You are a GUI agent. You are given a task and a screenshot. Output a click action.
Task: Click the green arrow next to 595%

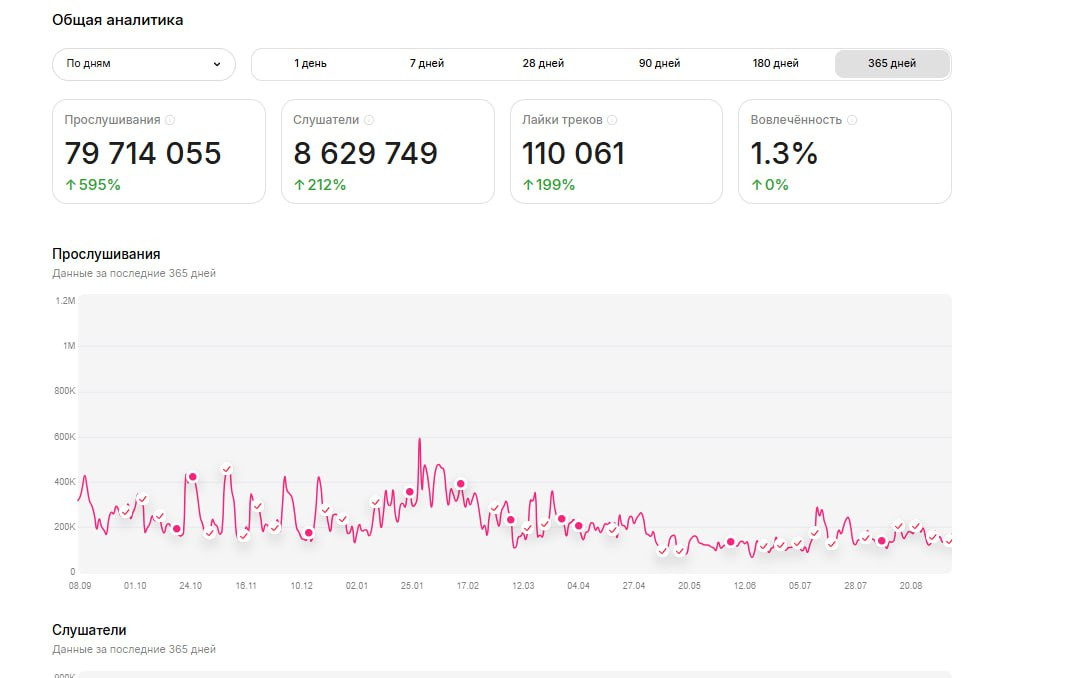pyautogui.click(x=70, y=184)
